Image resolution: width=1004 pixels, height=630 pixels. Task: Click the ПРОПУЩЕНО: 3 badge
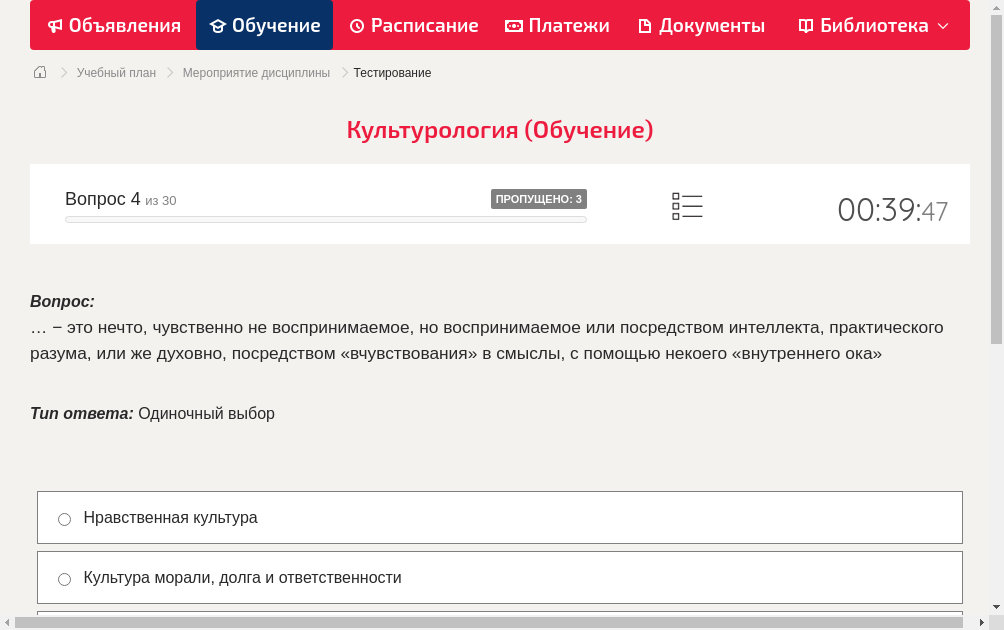point(539,199)
